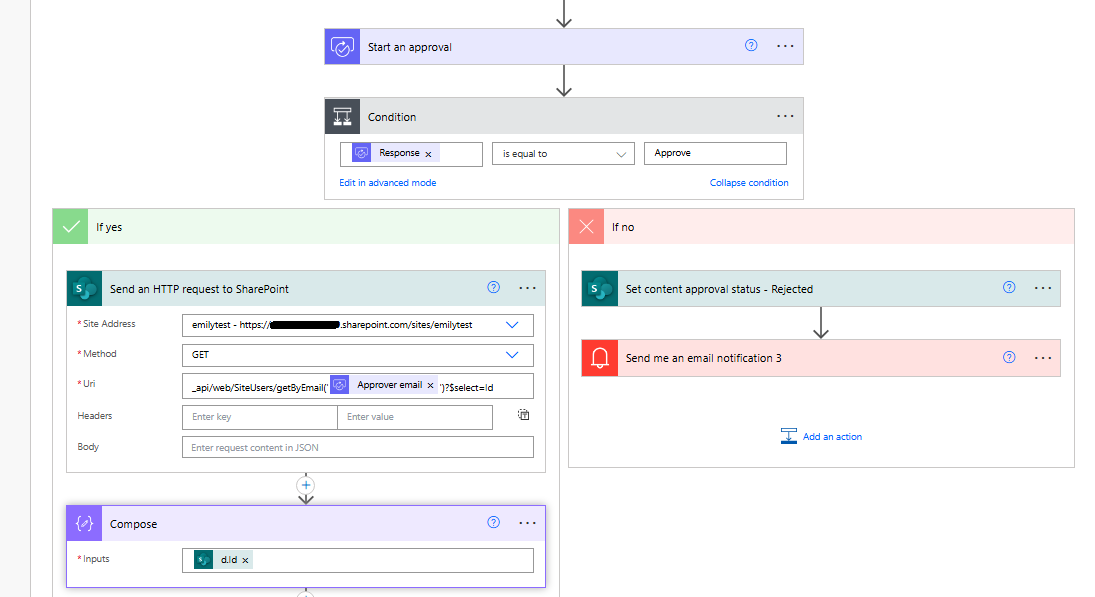Expand the Start an approval action header

(x=564, y=47)
